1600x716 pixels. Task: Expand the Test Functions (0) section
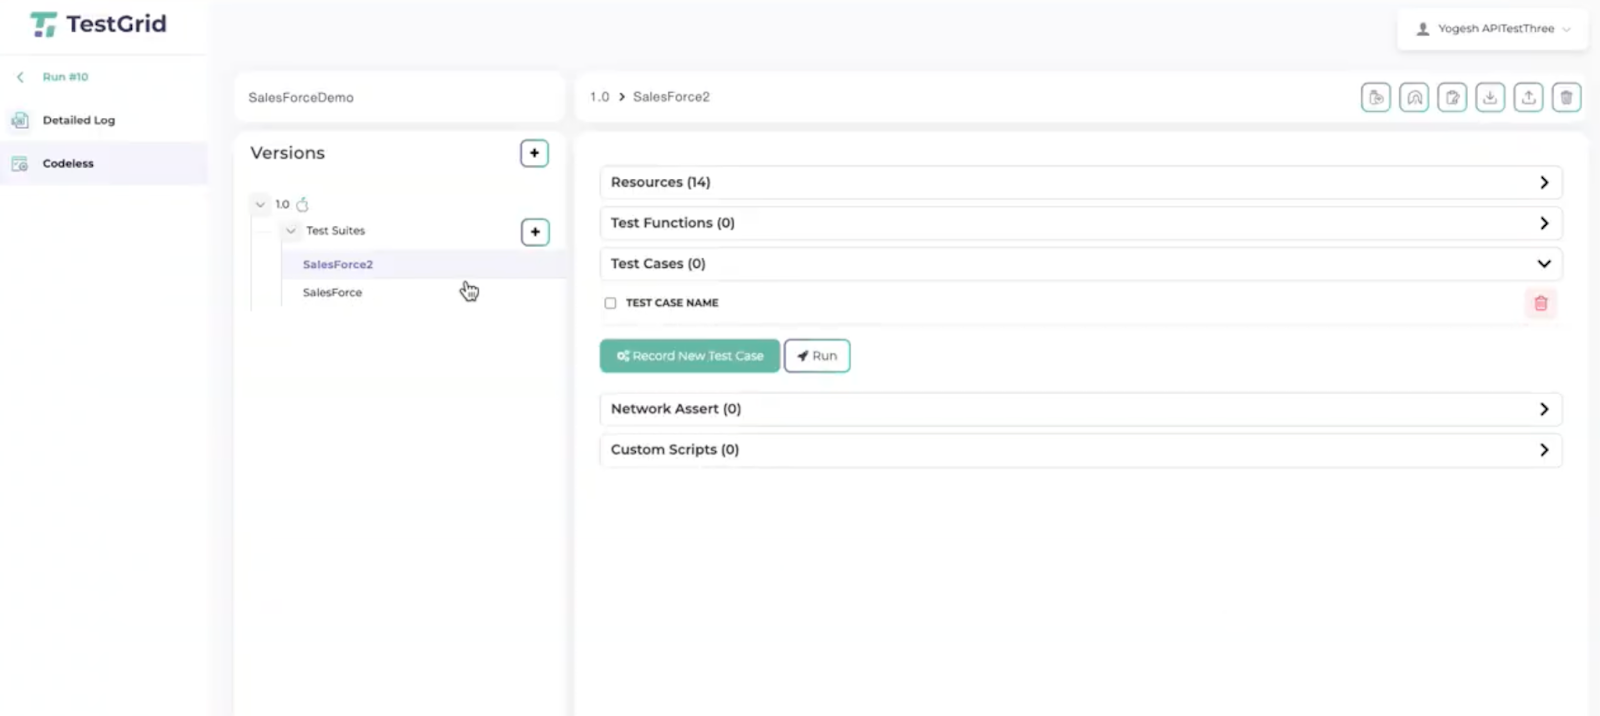(x=1081, y=223)
